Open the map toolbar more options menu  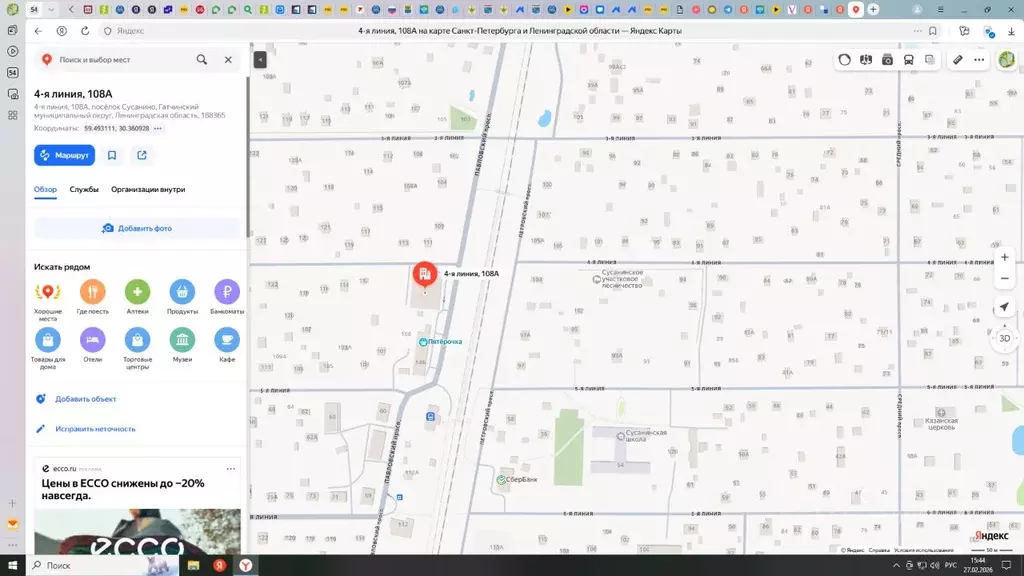[979, 60]
